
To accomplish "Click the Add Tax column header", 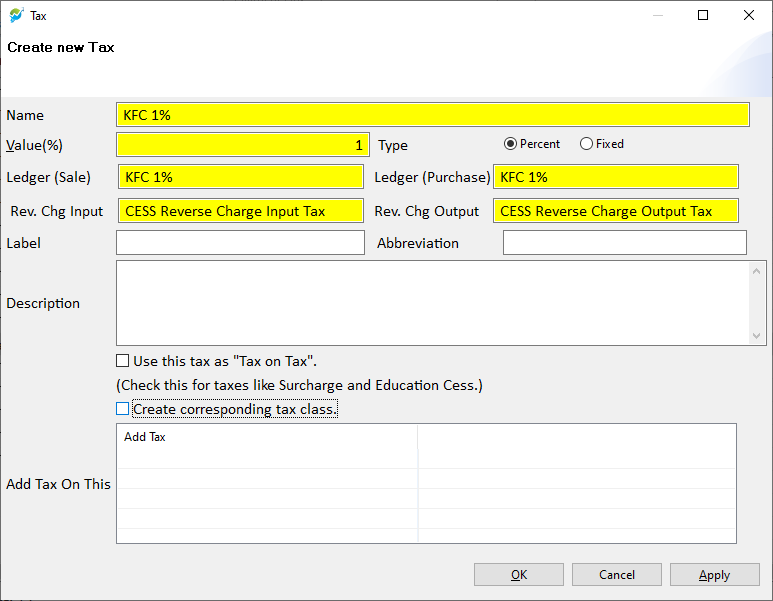I will [267, 437].
